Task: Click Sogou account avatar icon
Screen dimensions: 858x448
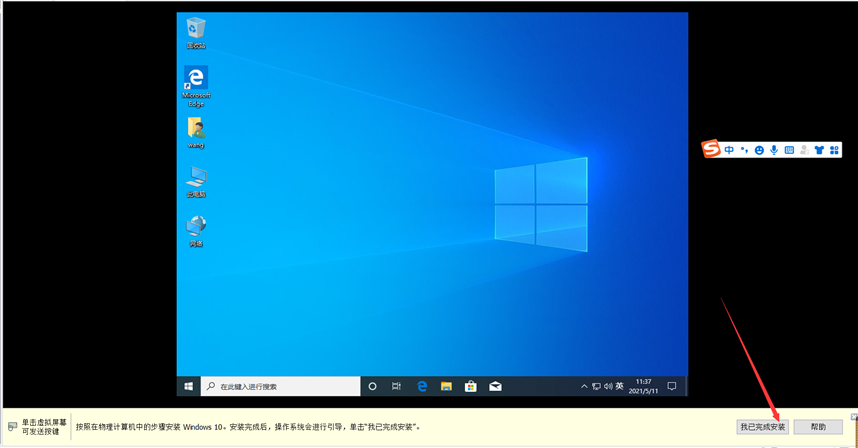Action: click(x=804, y=150)
